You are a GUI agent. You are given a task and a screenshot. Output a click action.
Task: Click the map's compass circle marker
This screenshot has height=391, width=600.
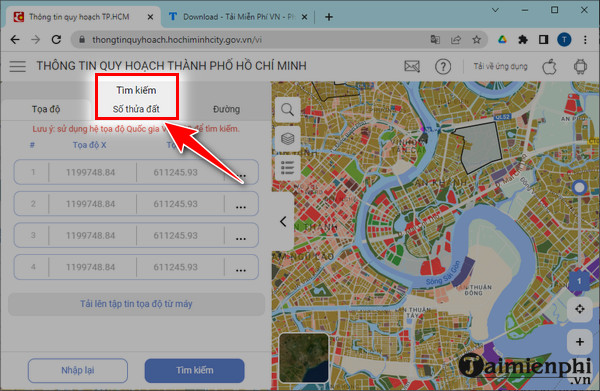[x=579, y=187]
